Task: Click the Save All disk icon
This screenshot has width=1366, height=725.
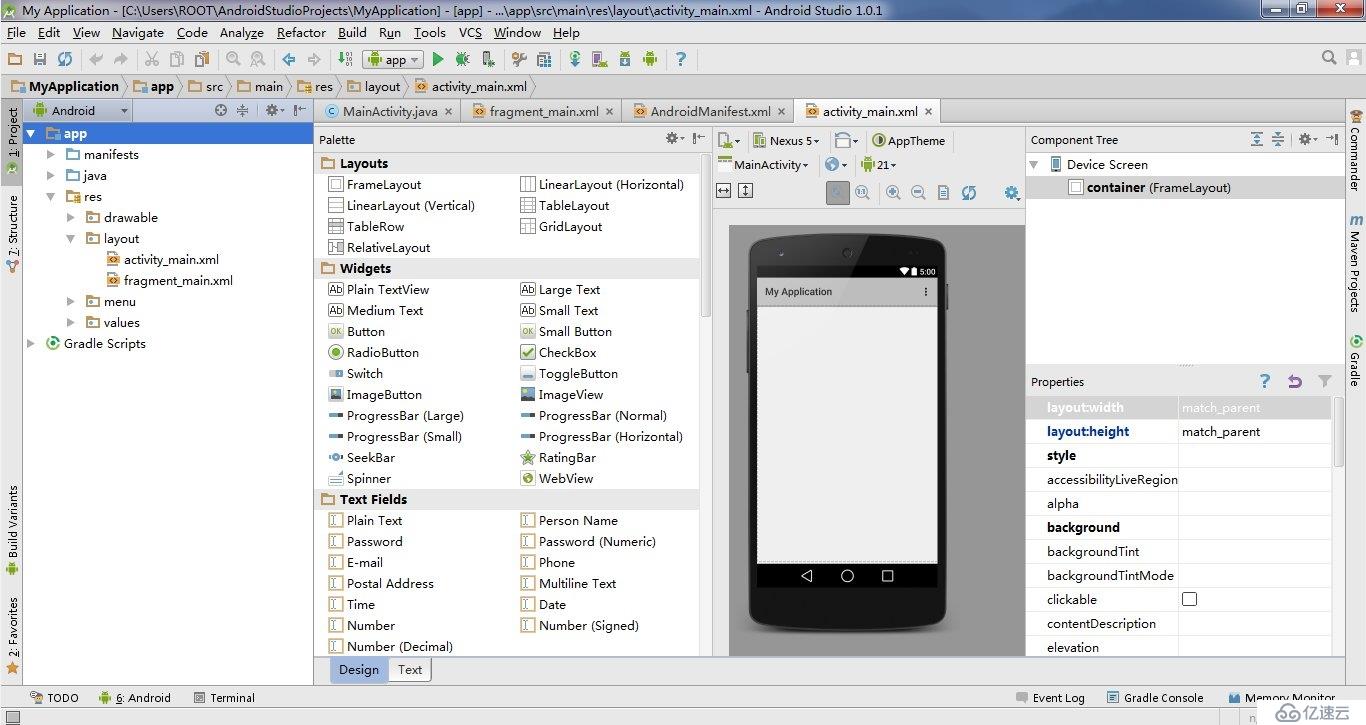Action: coord(40,60)
